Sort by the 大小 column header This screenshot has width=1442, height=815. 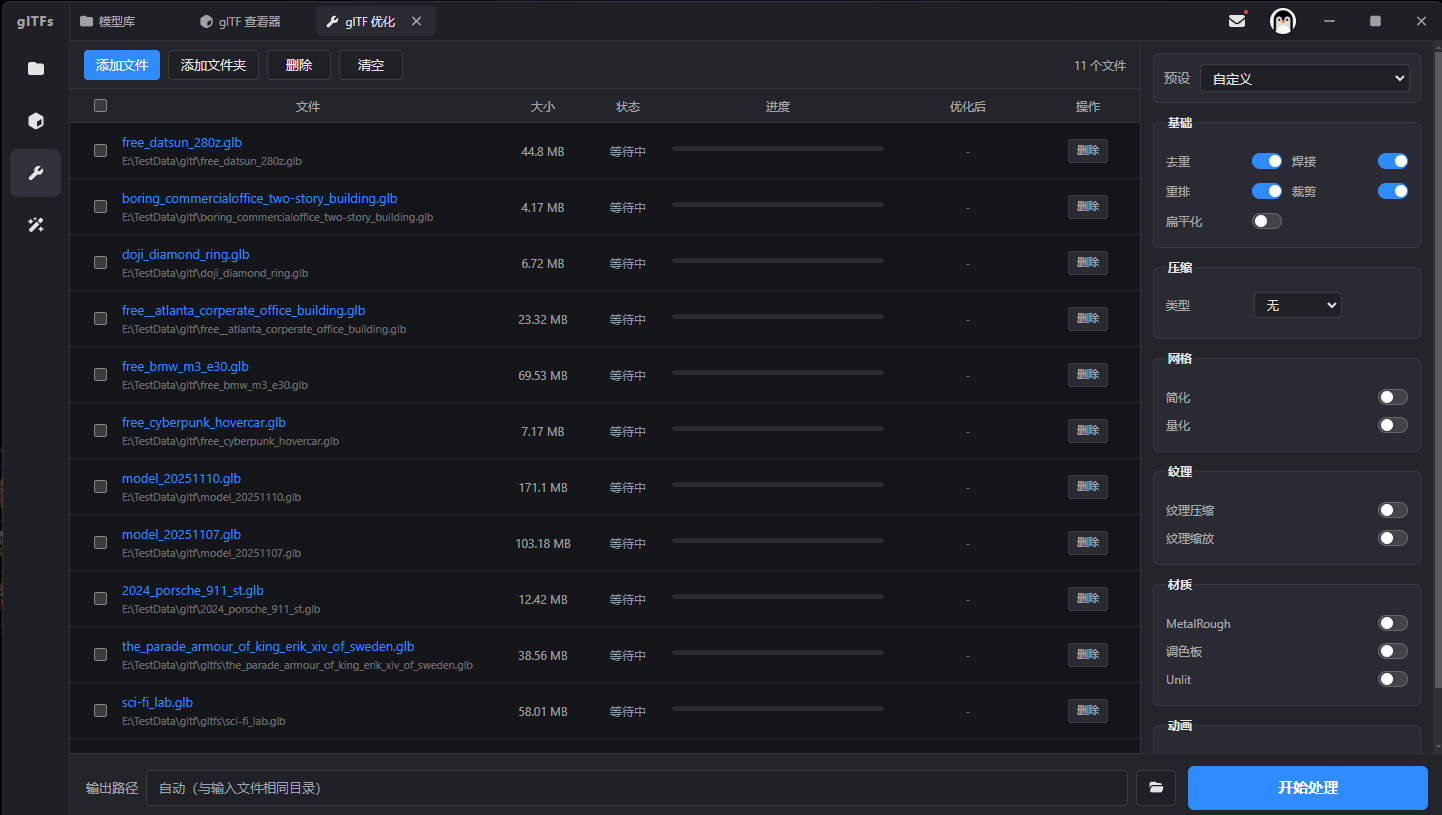[x=543, y=106]
